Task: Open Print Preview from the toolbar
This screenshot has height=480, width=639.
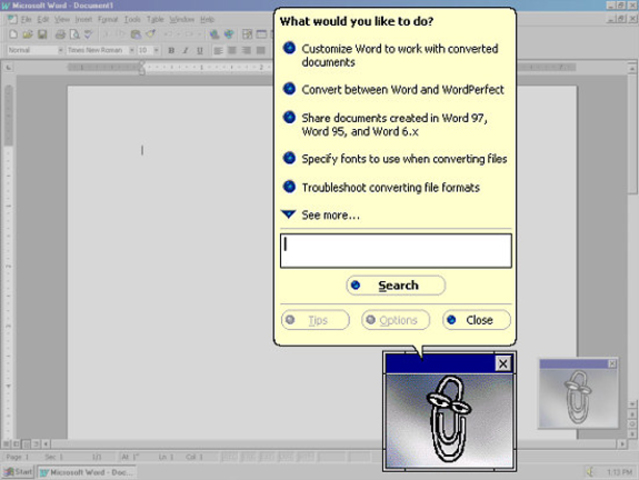Action: (x=75, y=35)
